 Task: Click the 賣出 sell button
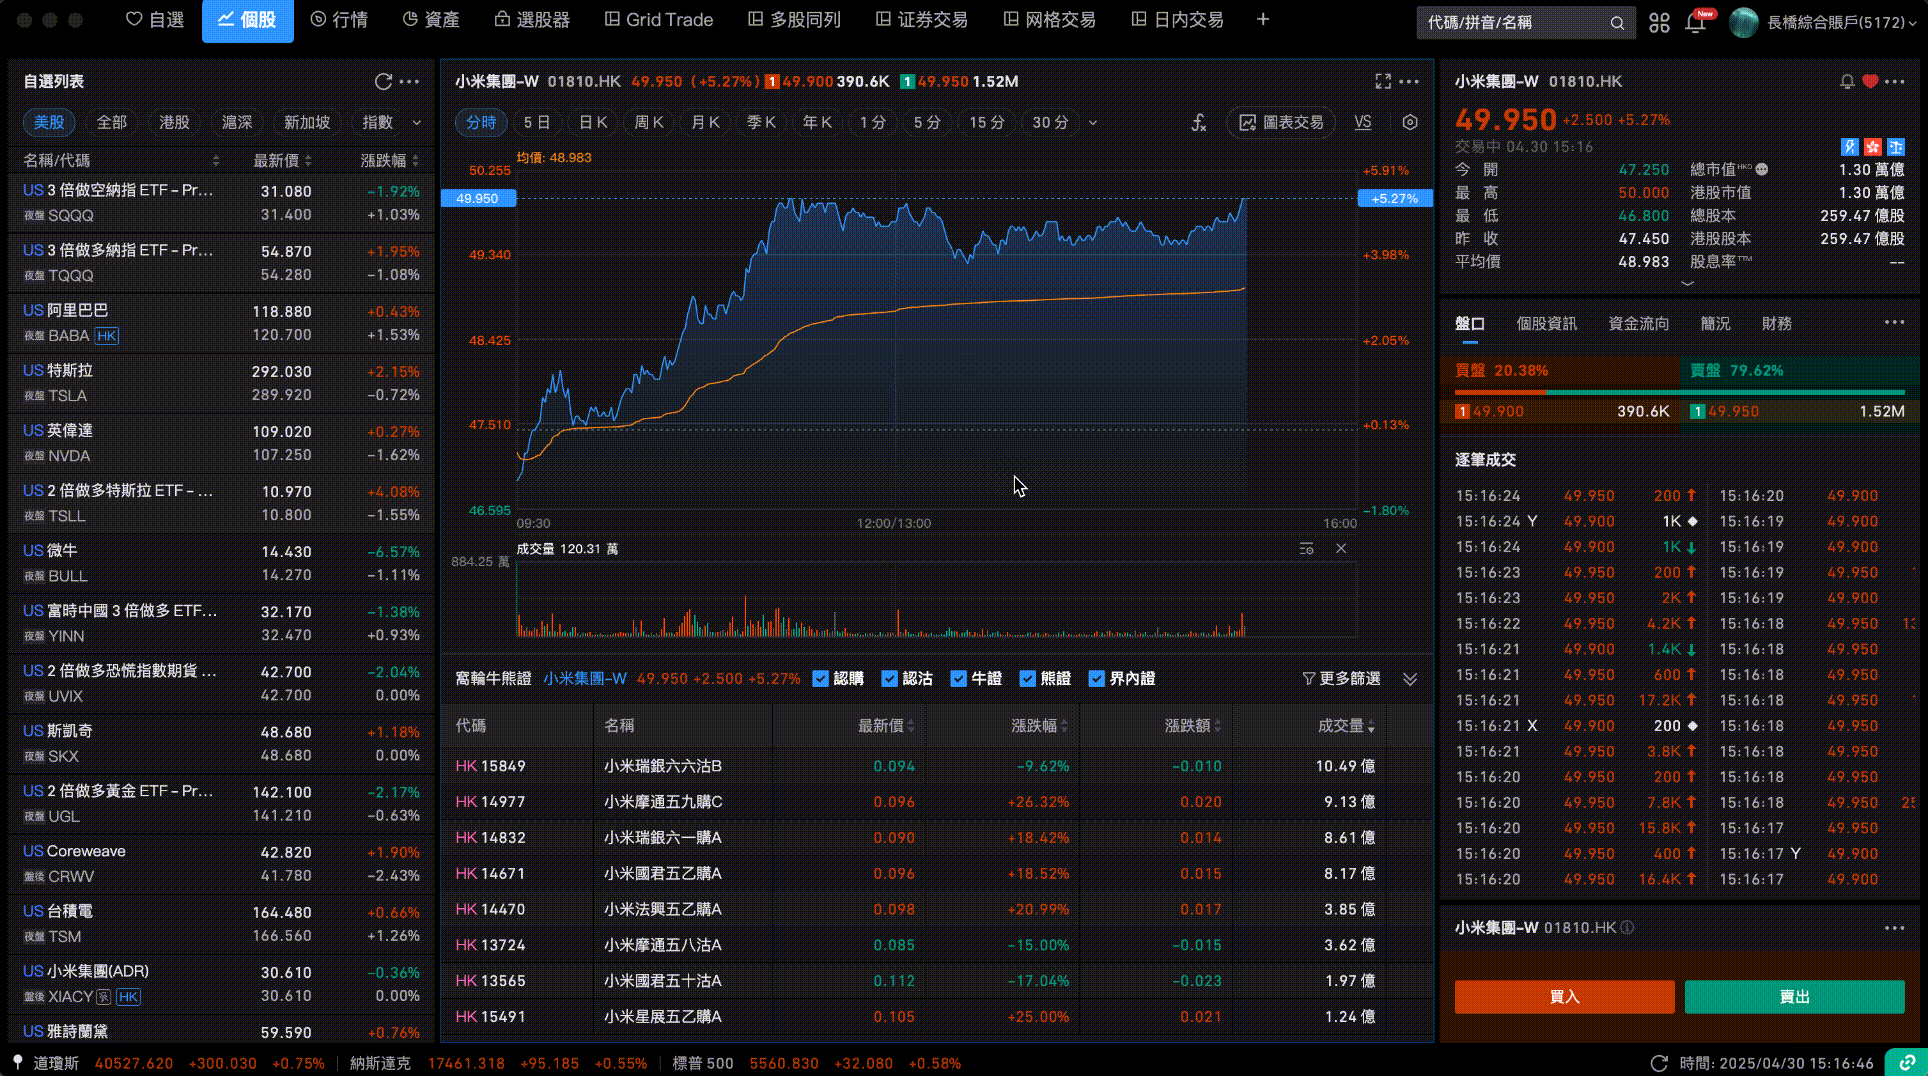[1795, 997]
